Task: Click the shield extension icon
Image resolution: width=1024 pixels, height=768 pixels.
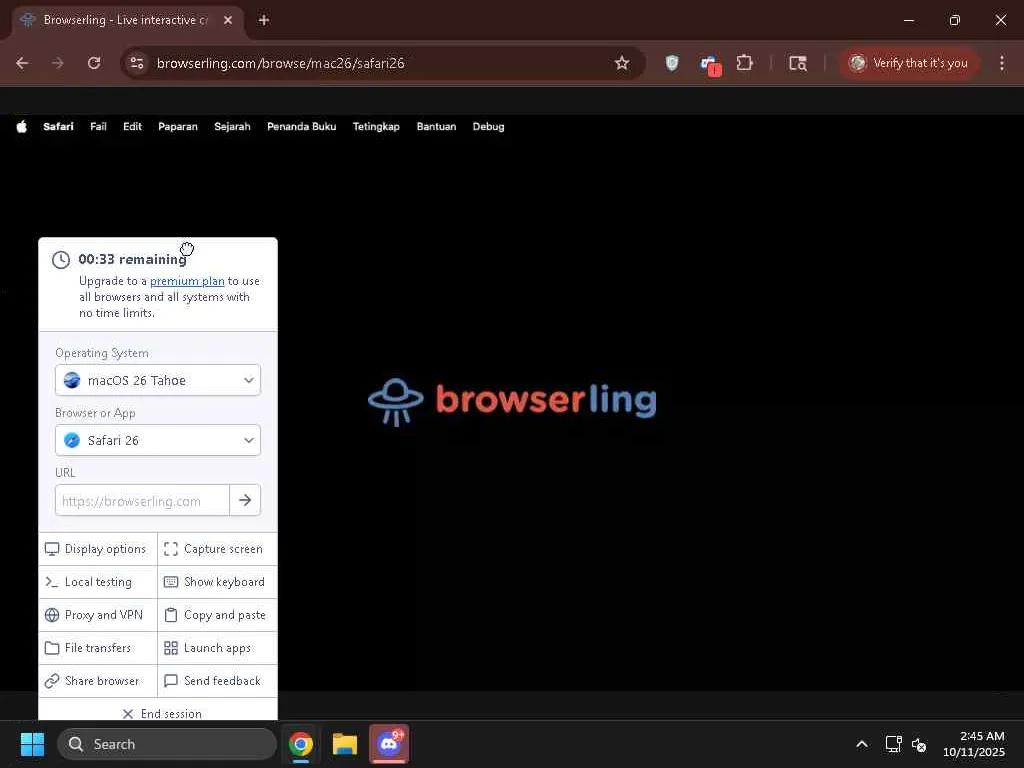Action: pos(672,63)
